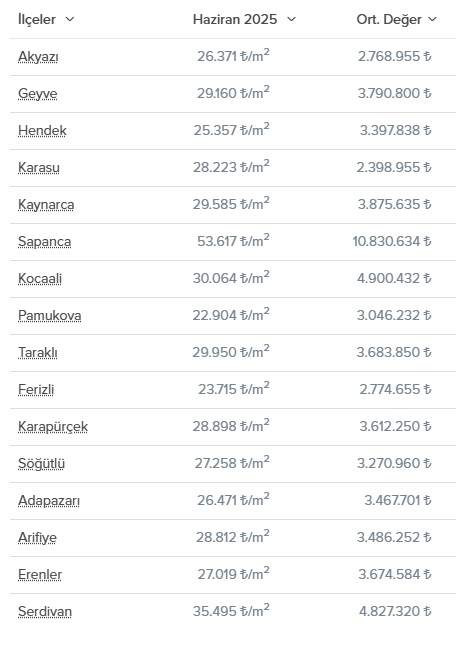Viewport: 456px width, 649px height.
Task: Select the Arifiye district link
Action: pyautogui.click(x=37, y=538)
